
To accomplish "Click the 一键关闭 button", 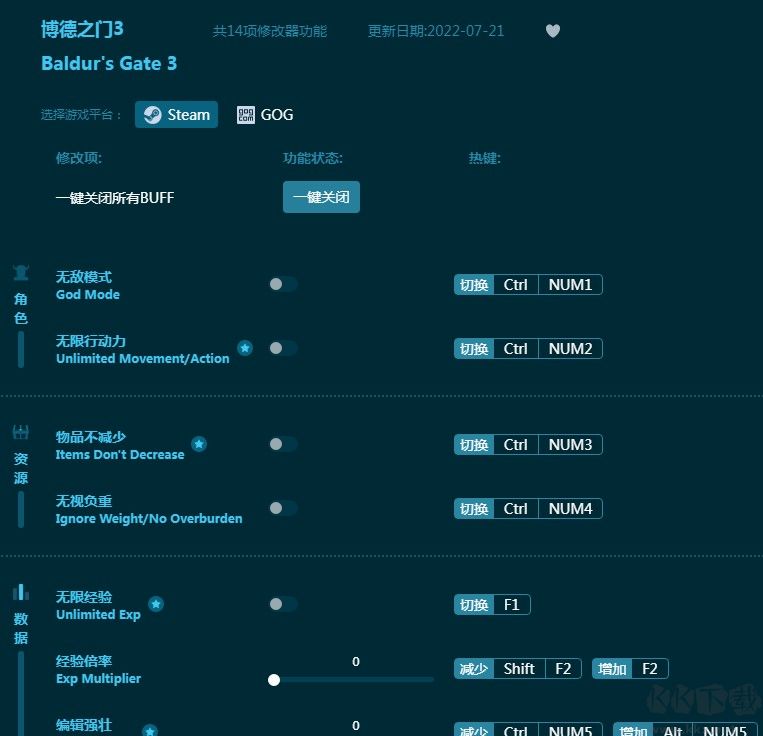I will [x=321, y=197].
